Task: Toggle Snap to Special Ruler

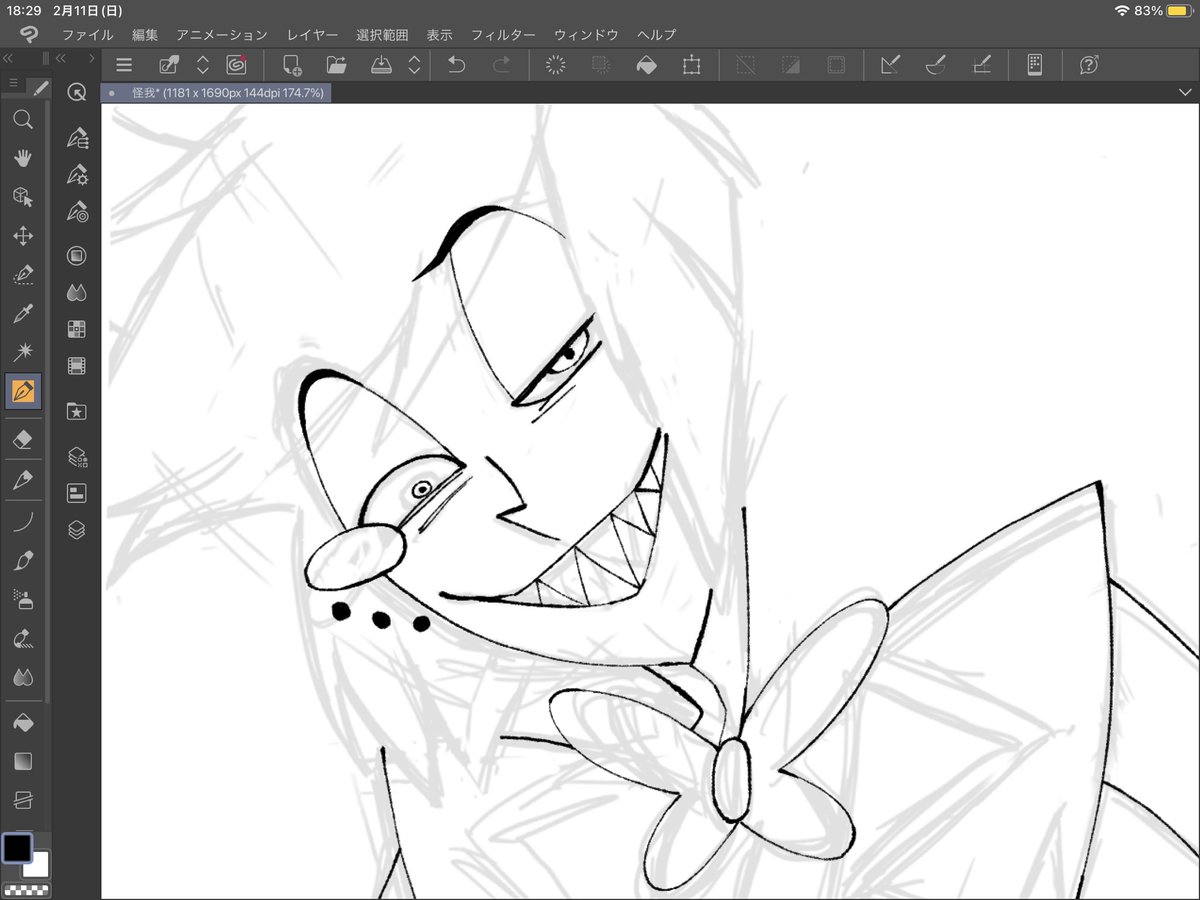Action: point(936,65)
